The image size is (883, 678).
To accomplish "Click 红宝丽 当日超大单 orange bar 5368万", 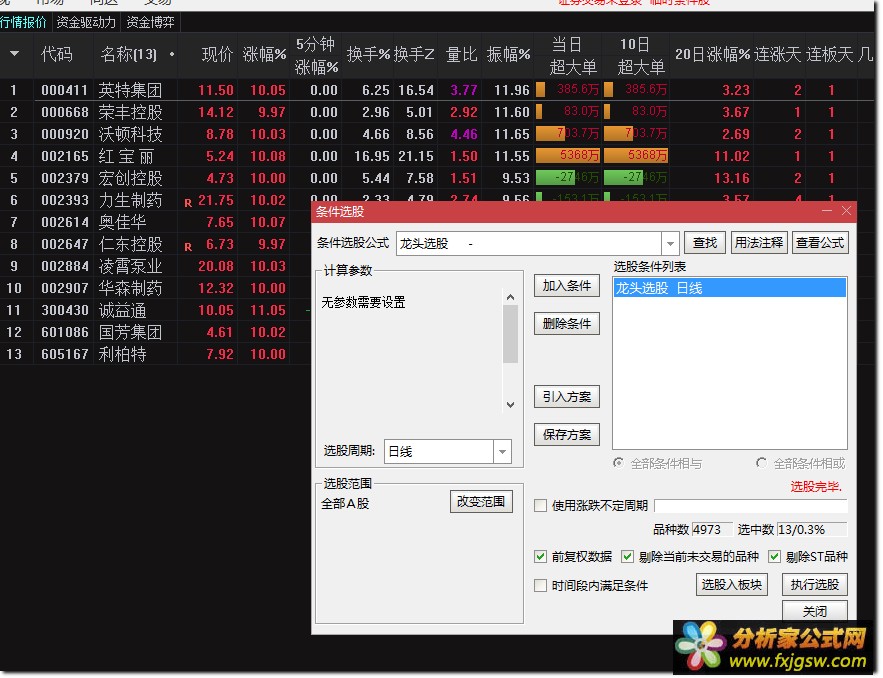I will (x=568, y=155).
